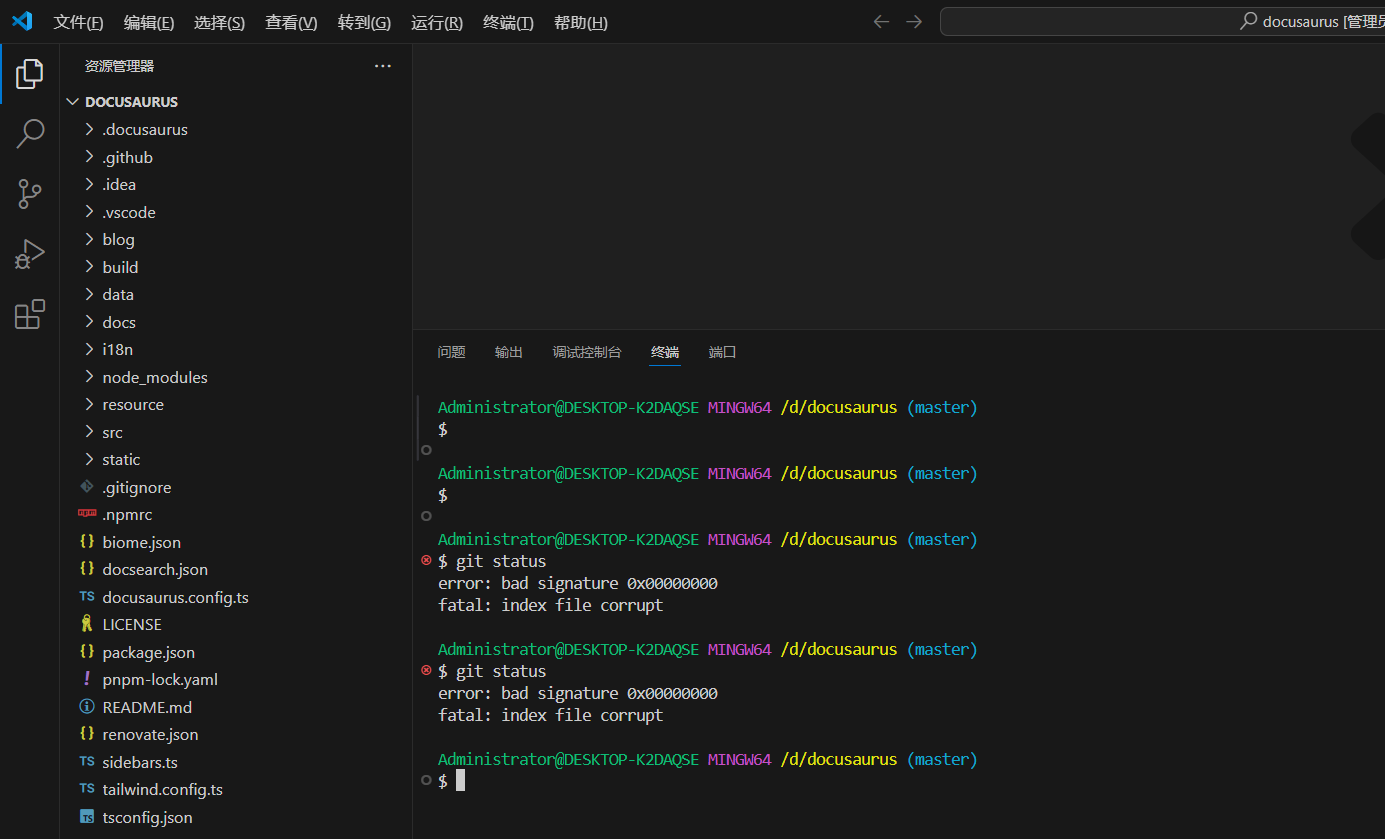Open the Search view in activity bar
The height and width of the screenshot is (839, 1385).
(x=30, y=133)
